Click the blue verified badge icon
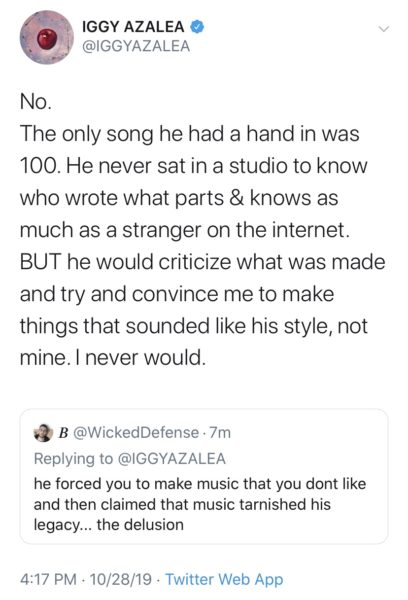The image size is (408, 600). coord(197,27)
